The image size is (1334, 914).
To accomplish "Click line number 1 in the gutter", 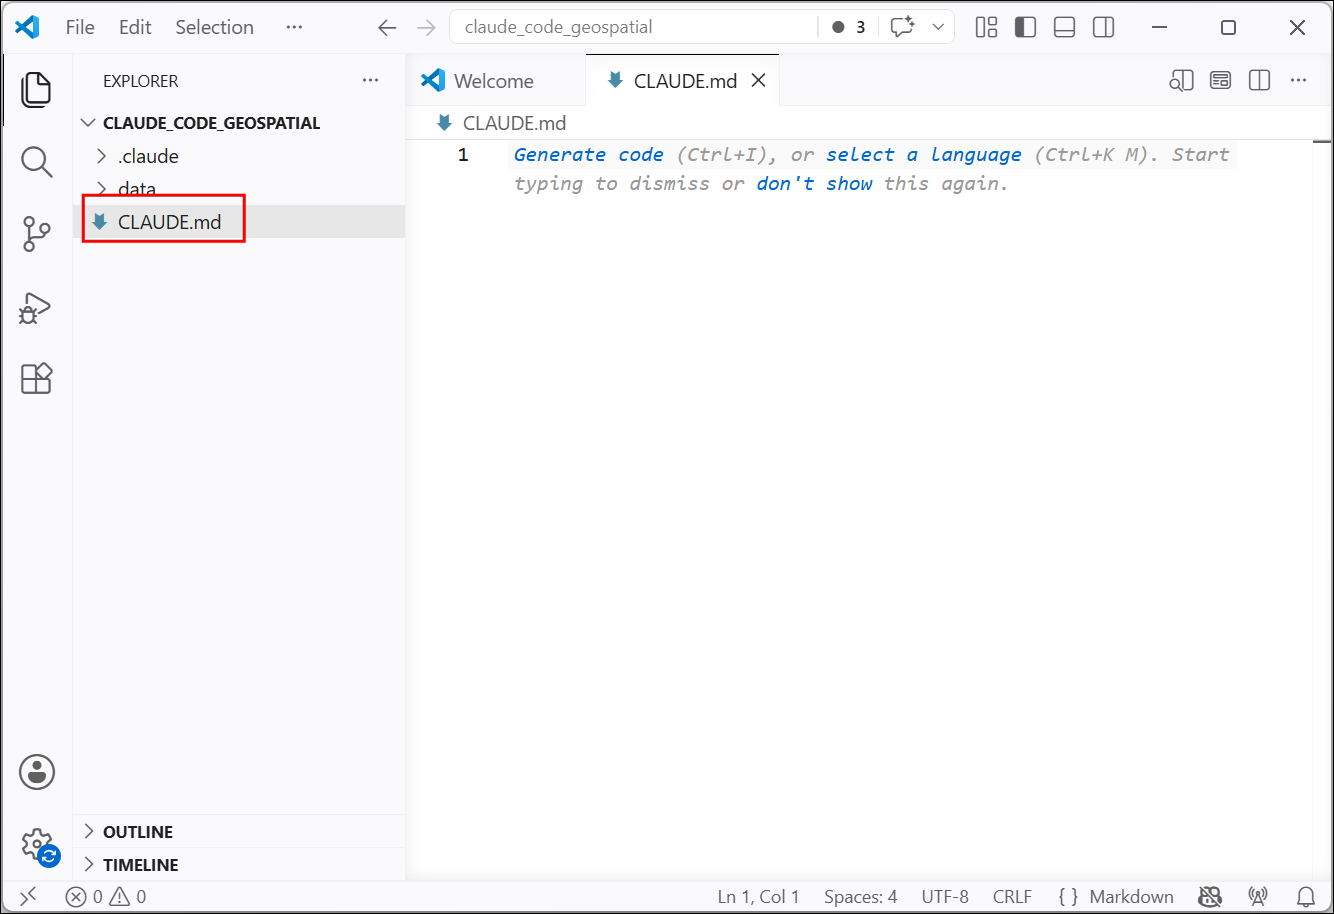I will (463, 155).
